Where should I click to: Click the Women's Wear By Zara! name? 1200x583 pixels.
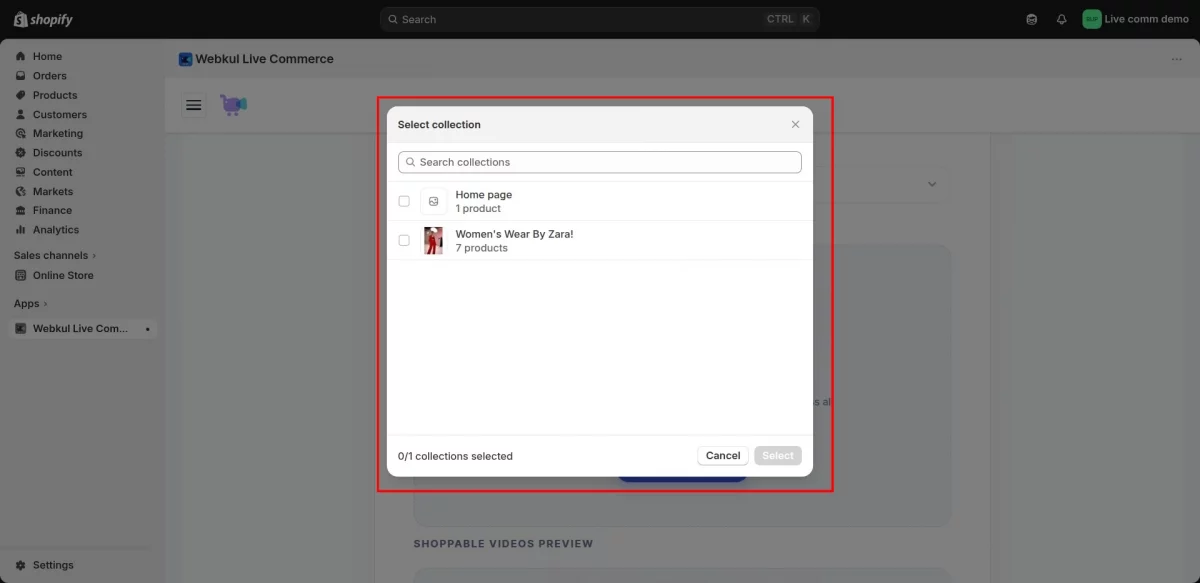point(514,234)
